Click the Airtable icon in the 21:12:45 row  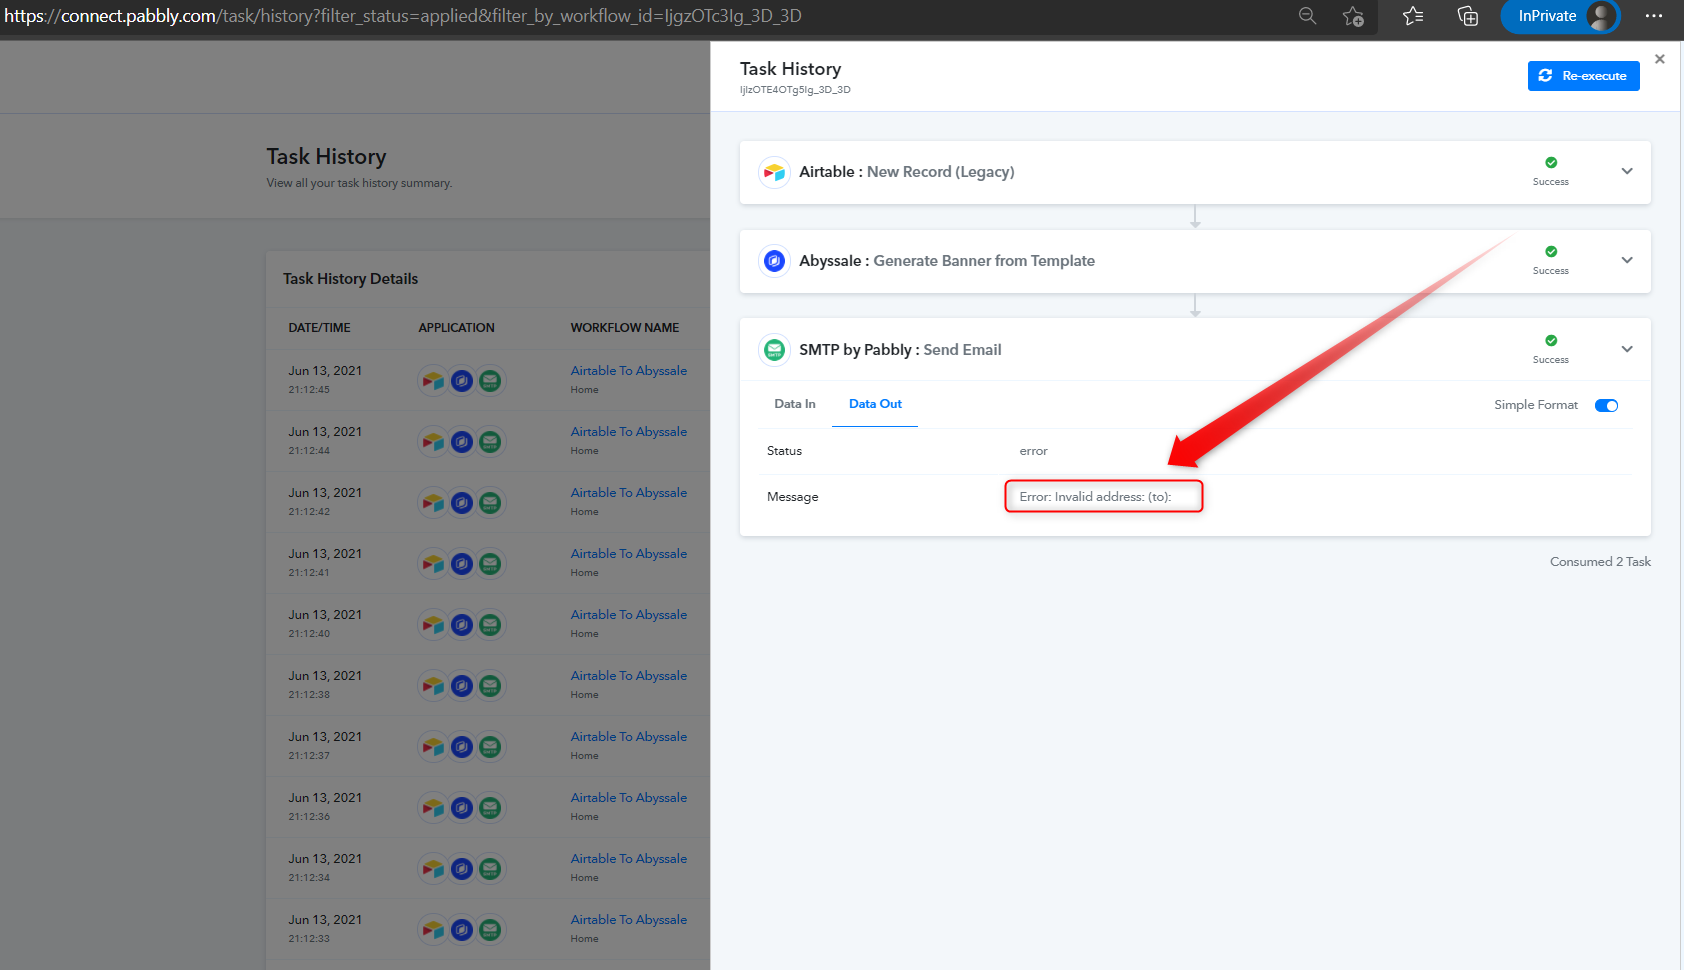[x=433, y=380]
